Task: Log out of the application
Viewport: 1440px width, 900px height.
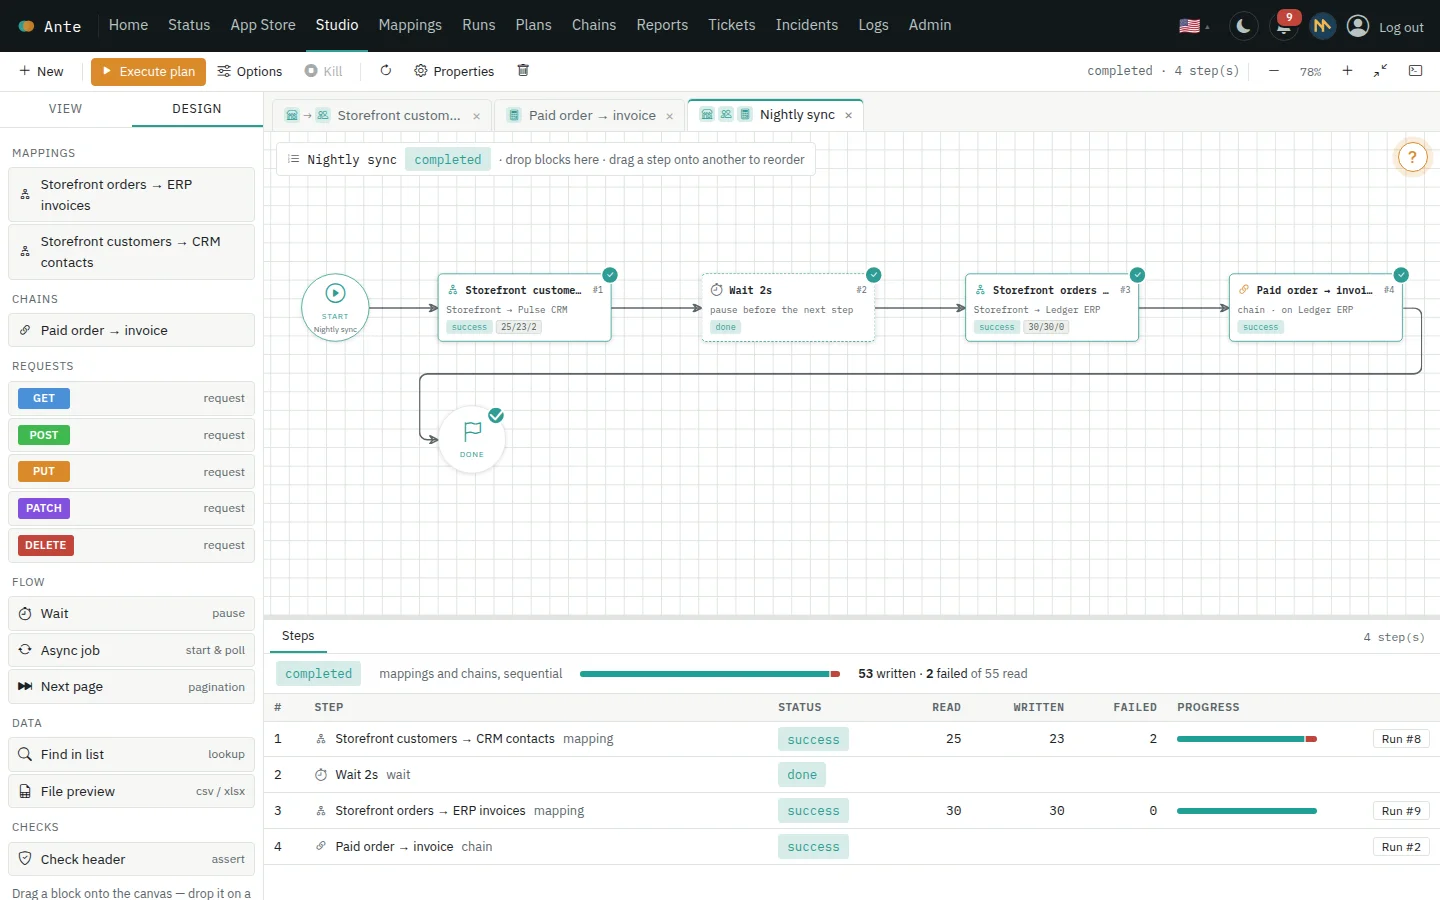Action: tap(1401, 28)
